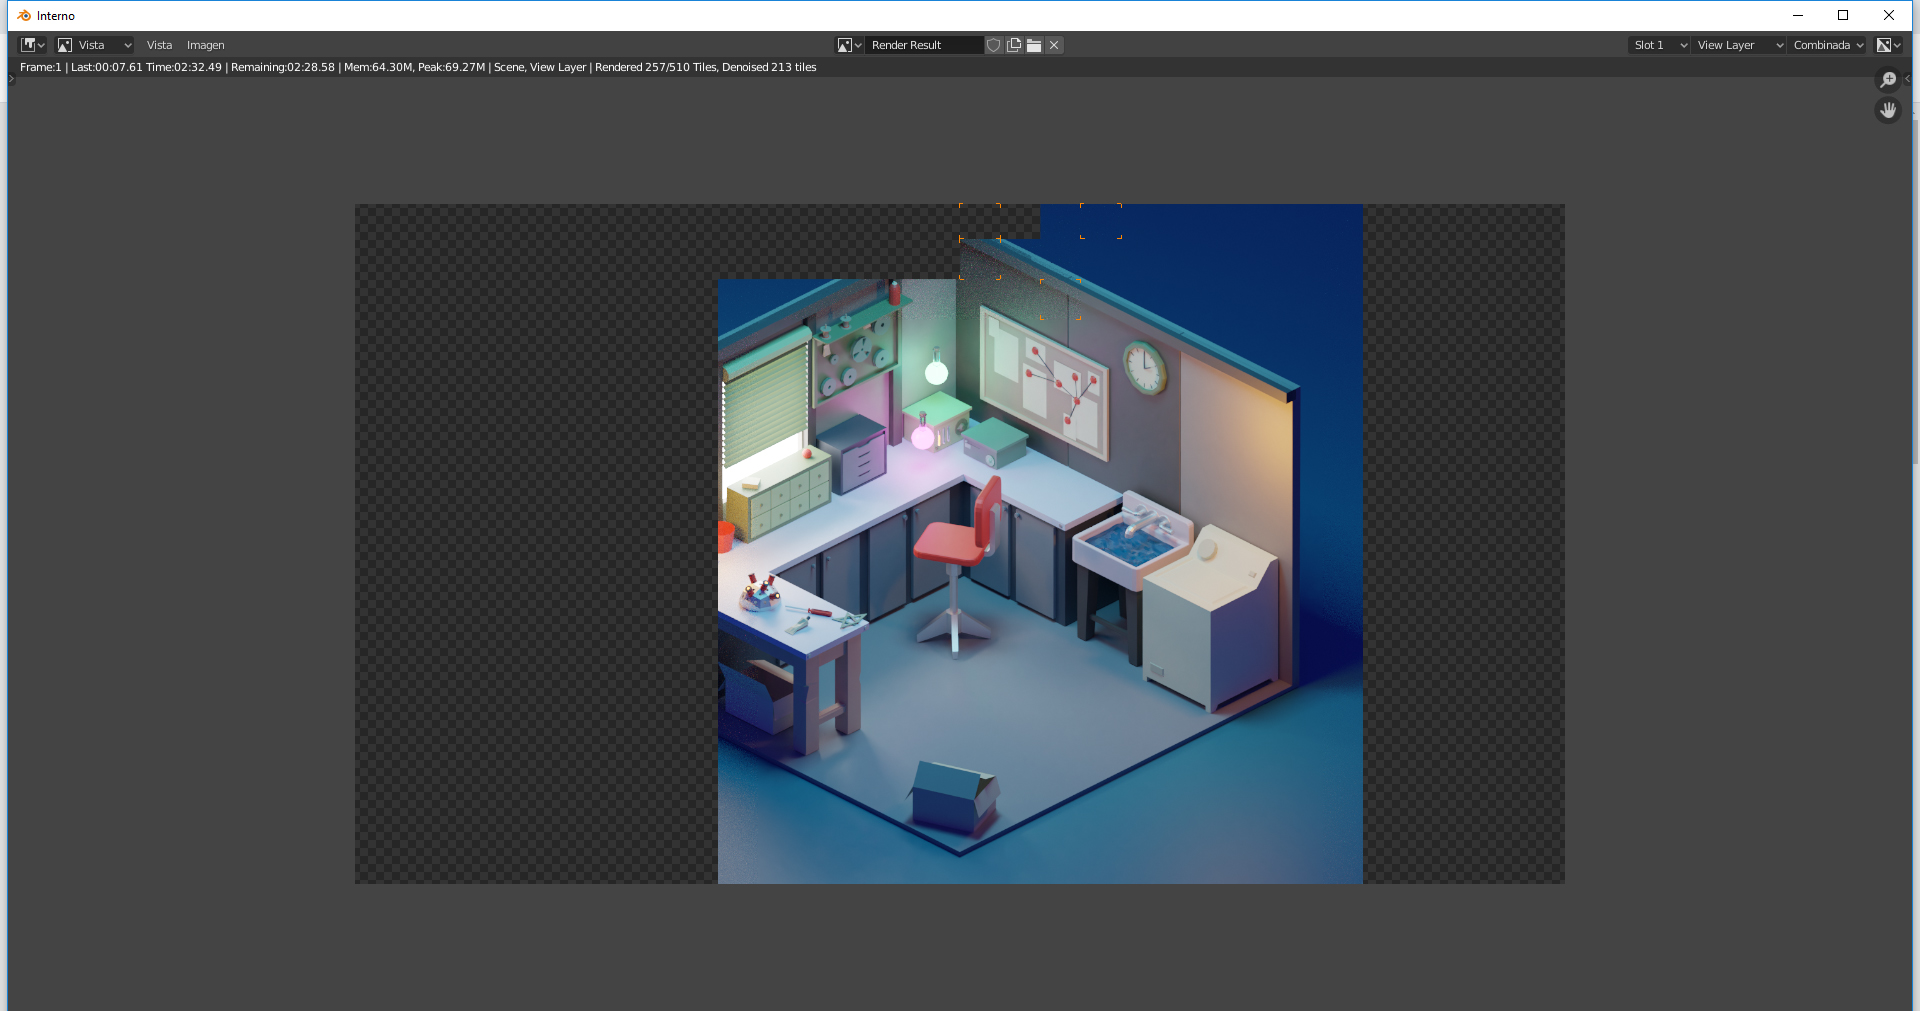Open the Imagen menu
Screen dimensions: 1920x1011
pos(205,45)
